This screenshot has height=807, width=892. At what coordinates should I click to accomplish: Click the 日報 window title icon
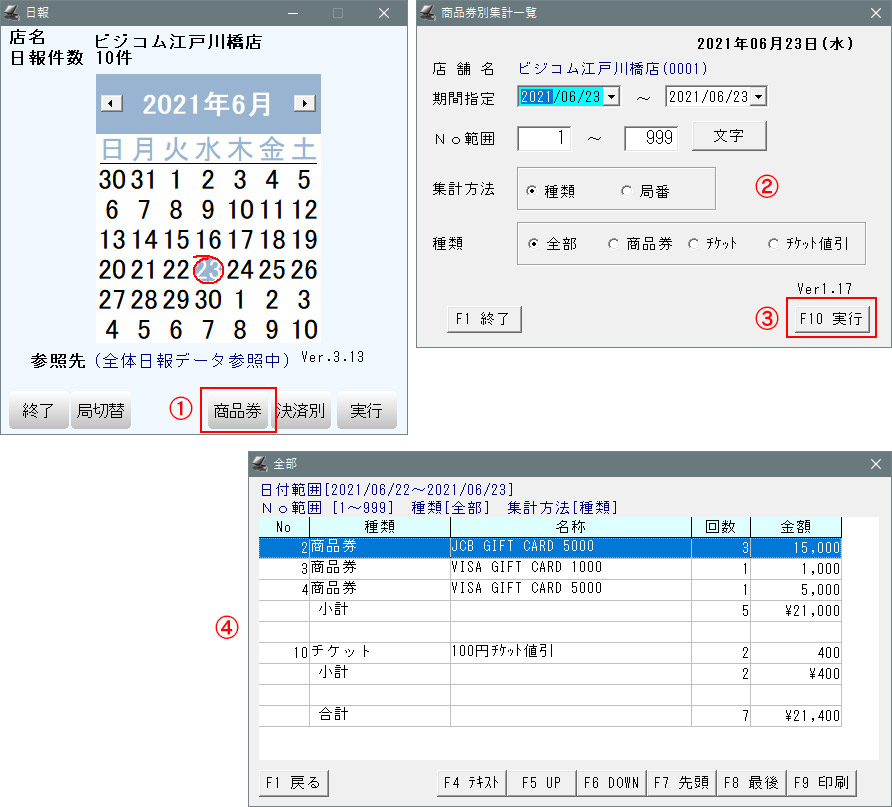click(x=13, y=13)
